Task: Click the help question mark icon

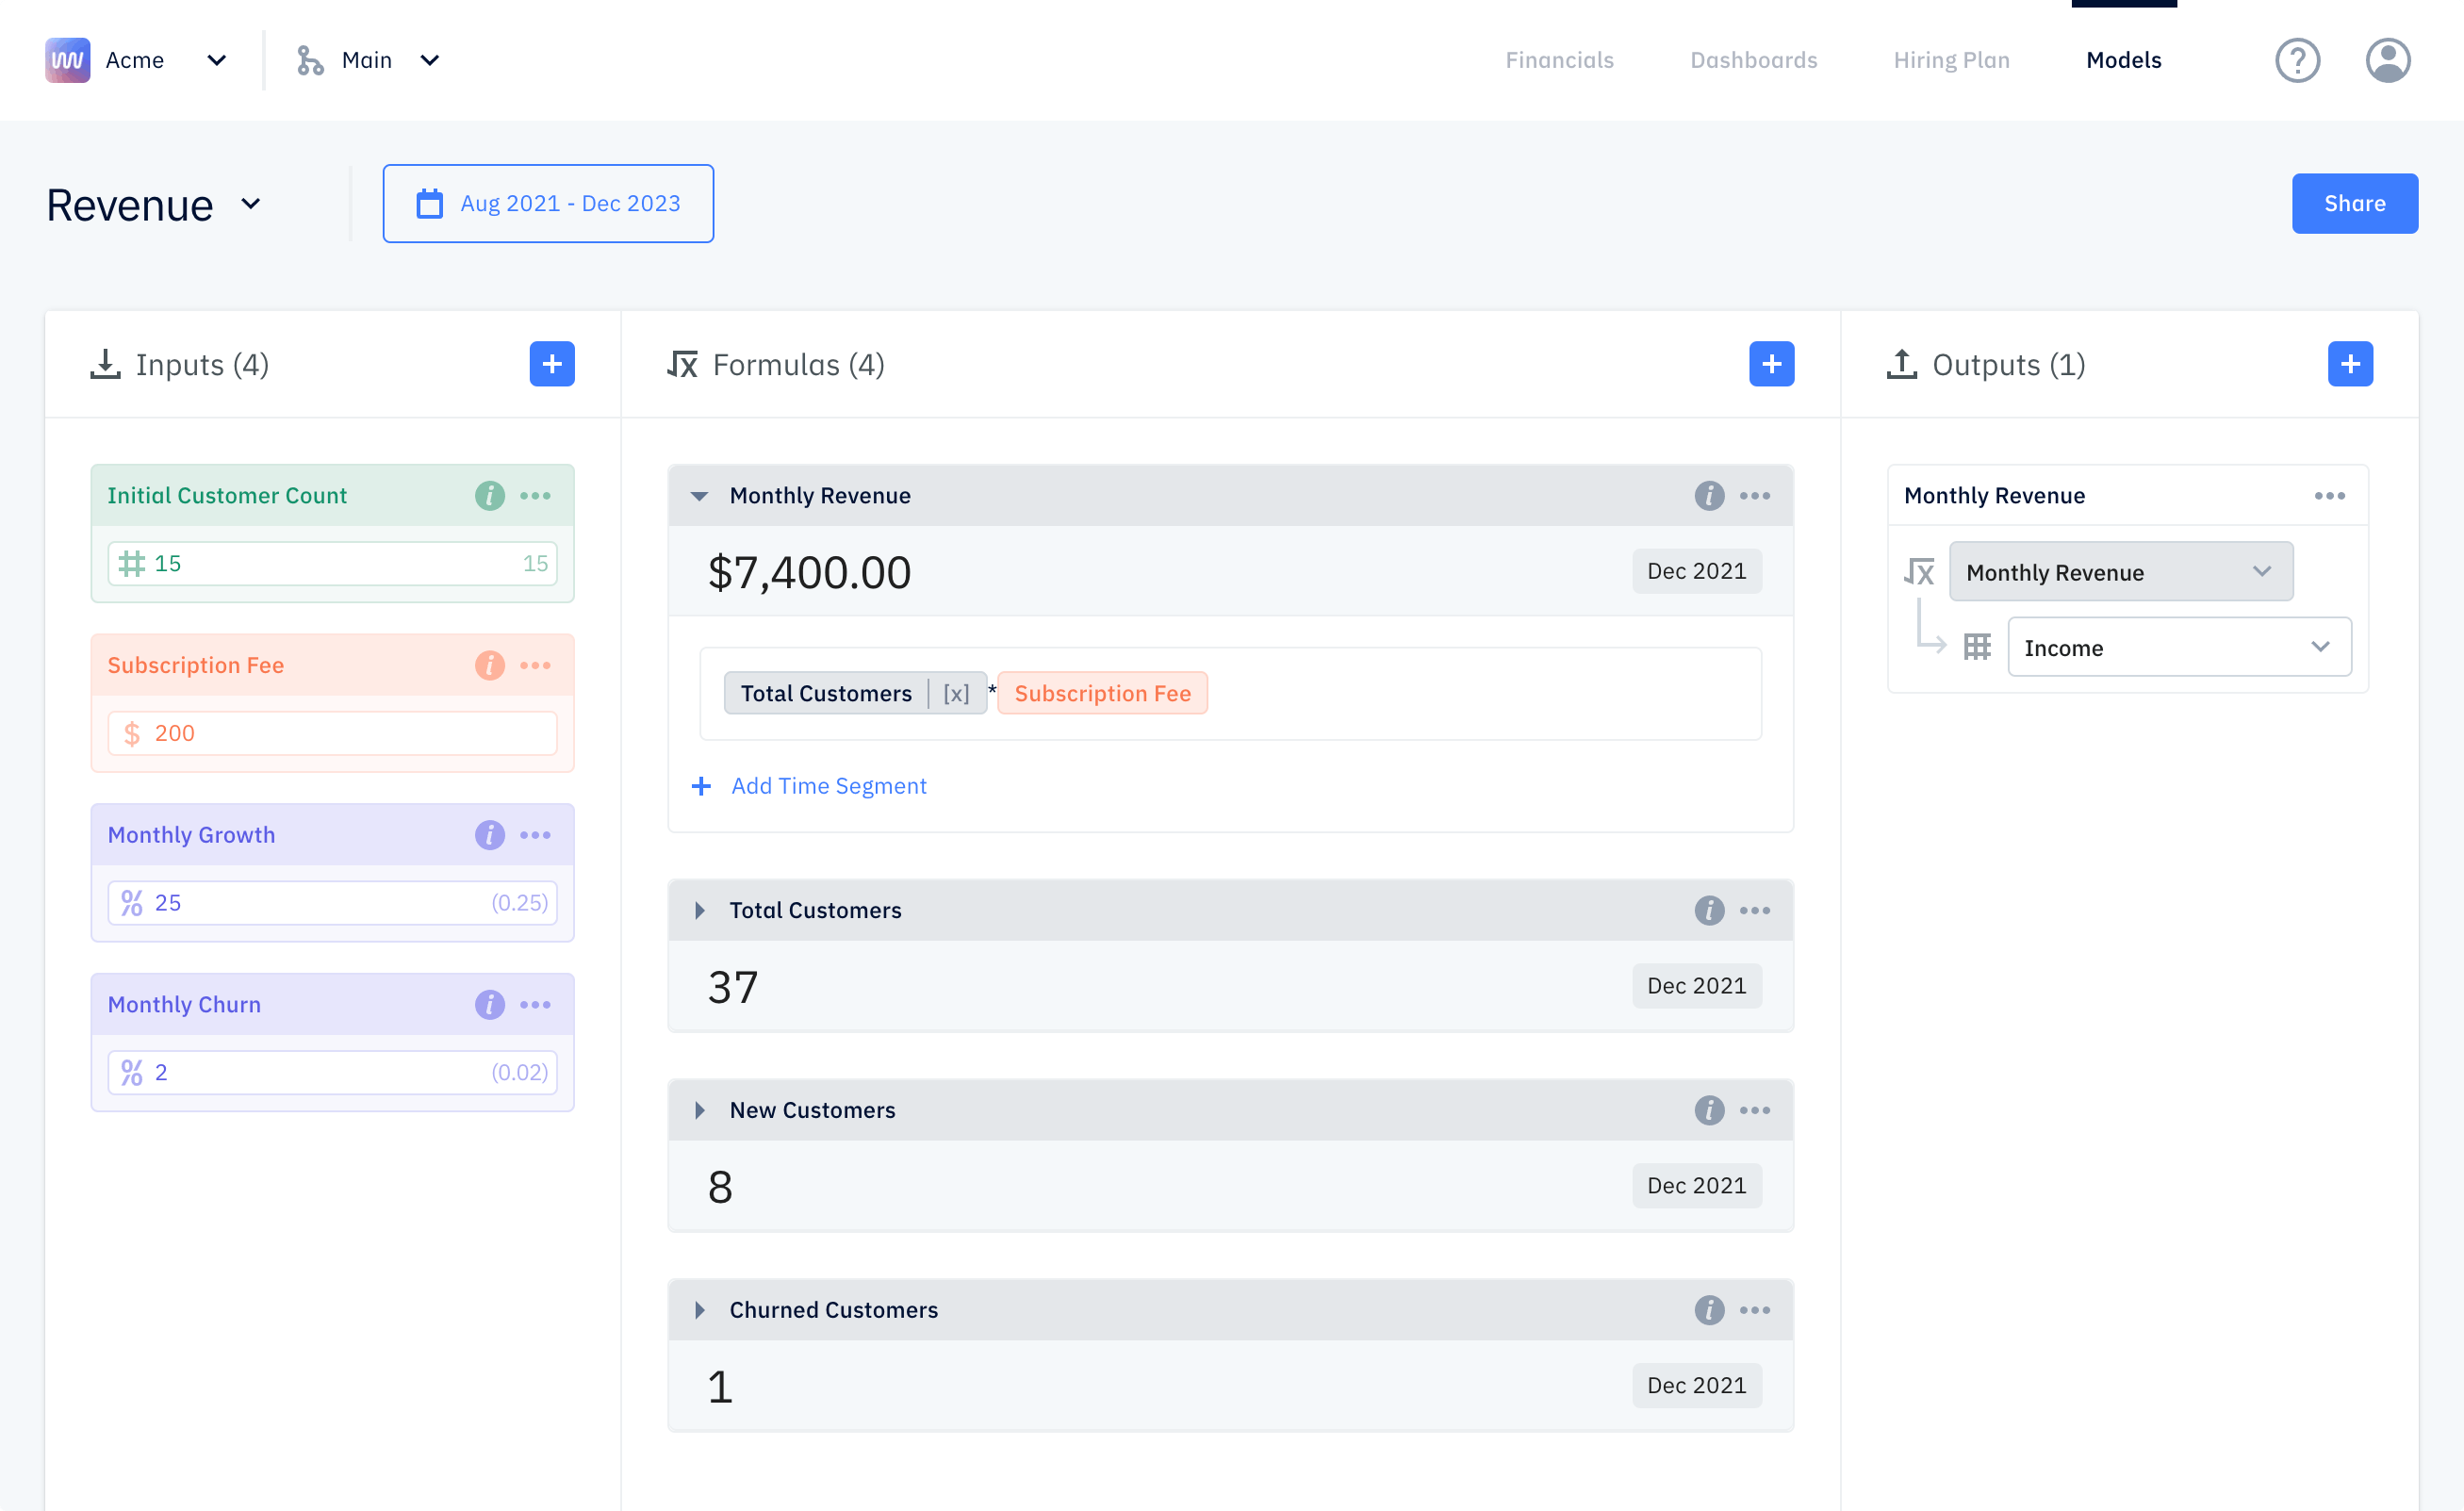Action: (x=2297, y=60)
